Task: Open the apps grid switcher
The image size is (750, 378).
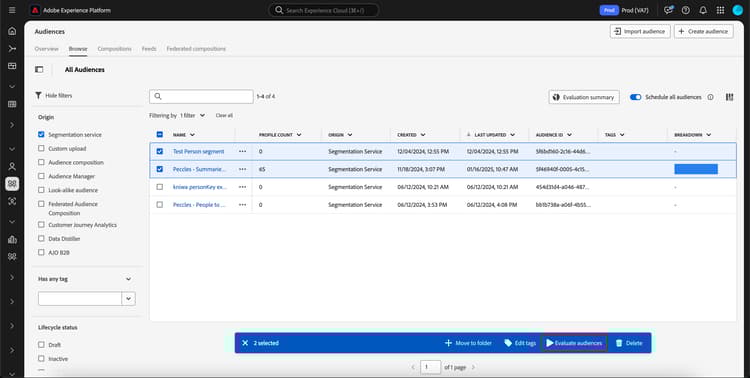Action: pyautogui.click(x=720, y=10)
